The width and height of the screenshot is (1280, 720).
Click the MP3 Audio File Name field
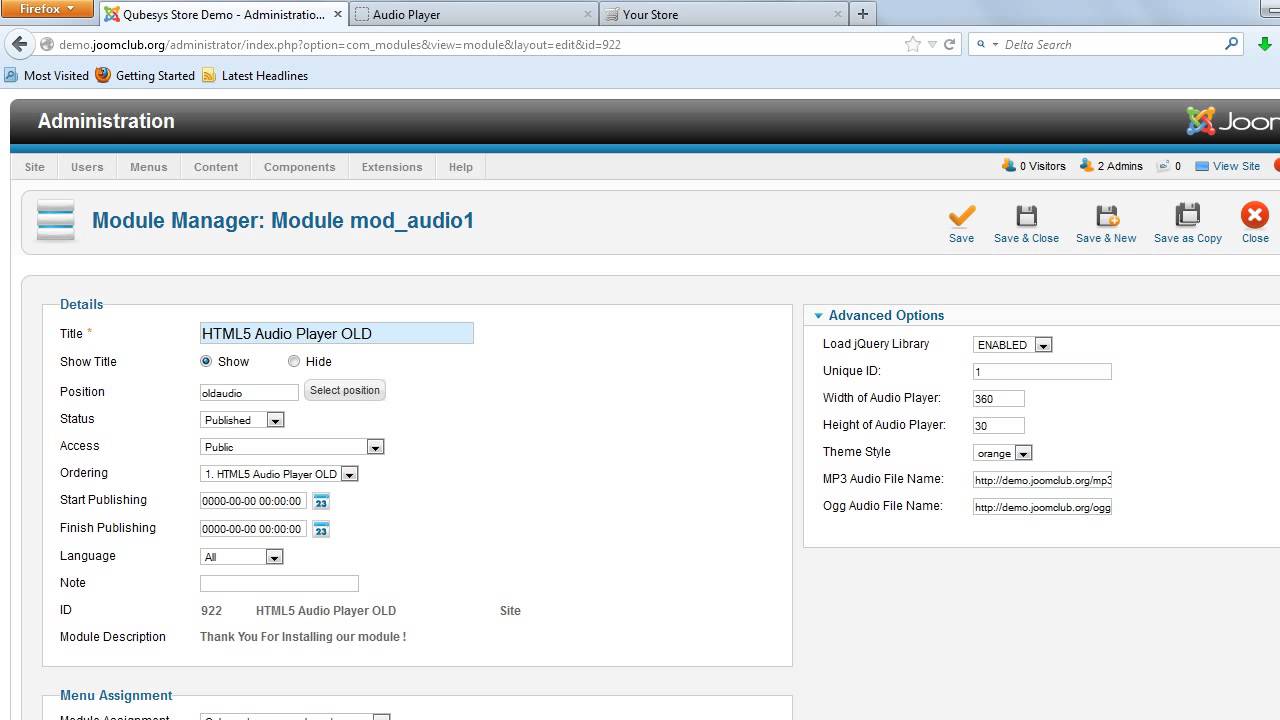pyautogui.click(x=1042, y=480)
